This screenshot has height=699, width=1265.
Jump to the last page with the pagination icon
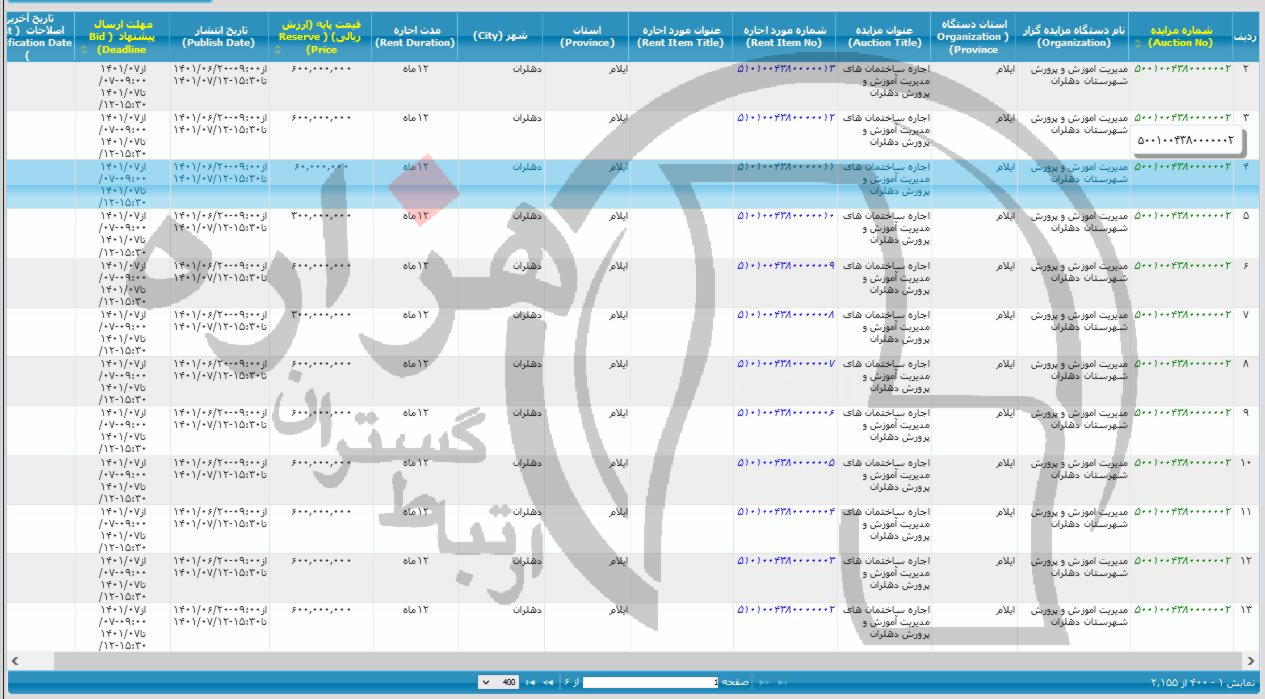click(529, 681)
